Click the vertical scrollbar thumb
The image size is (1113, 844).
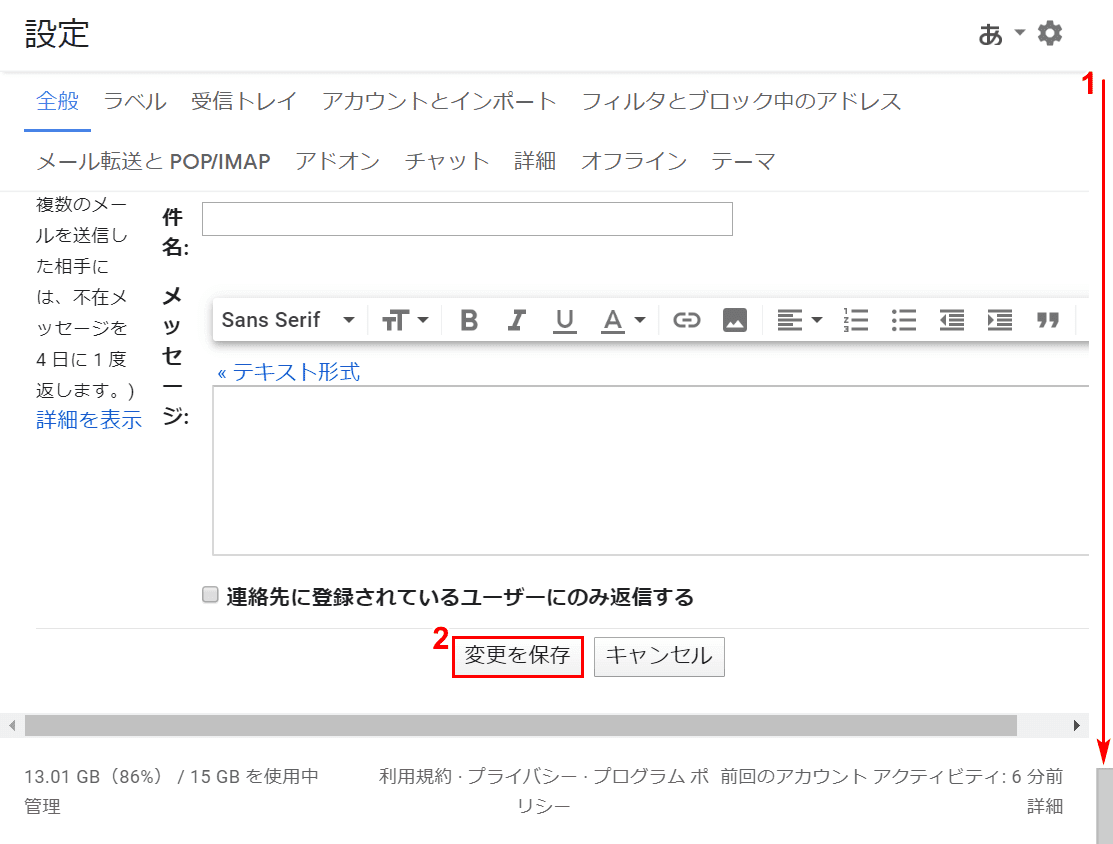coord(1104,805)
